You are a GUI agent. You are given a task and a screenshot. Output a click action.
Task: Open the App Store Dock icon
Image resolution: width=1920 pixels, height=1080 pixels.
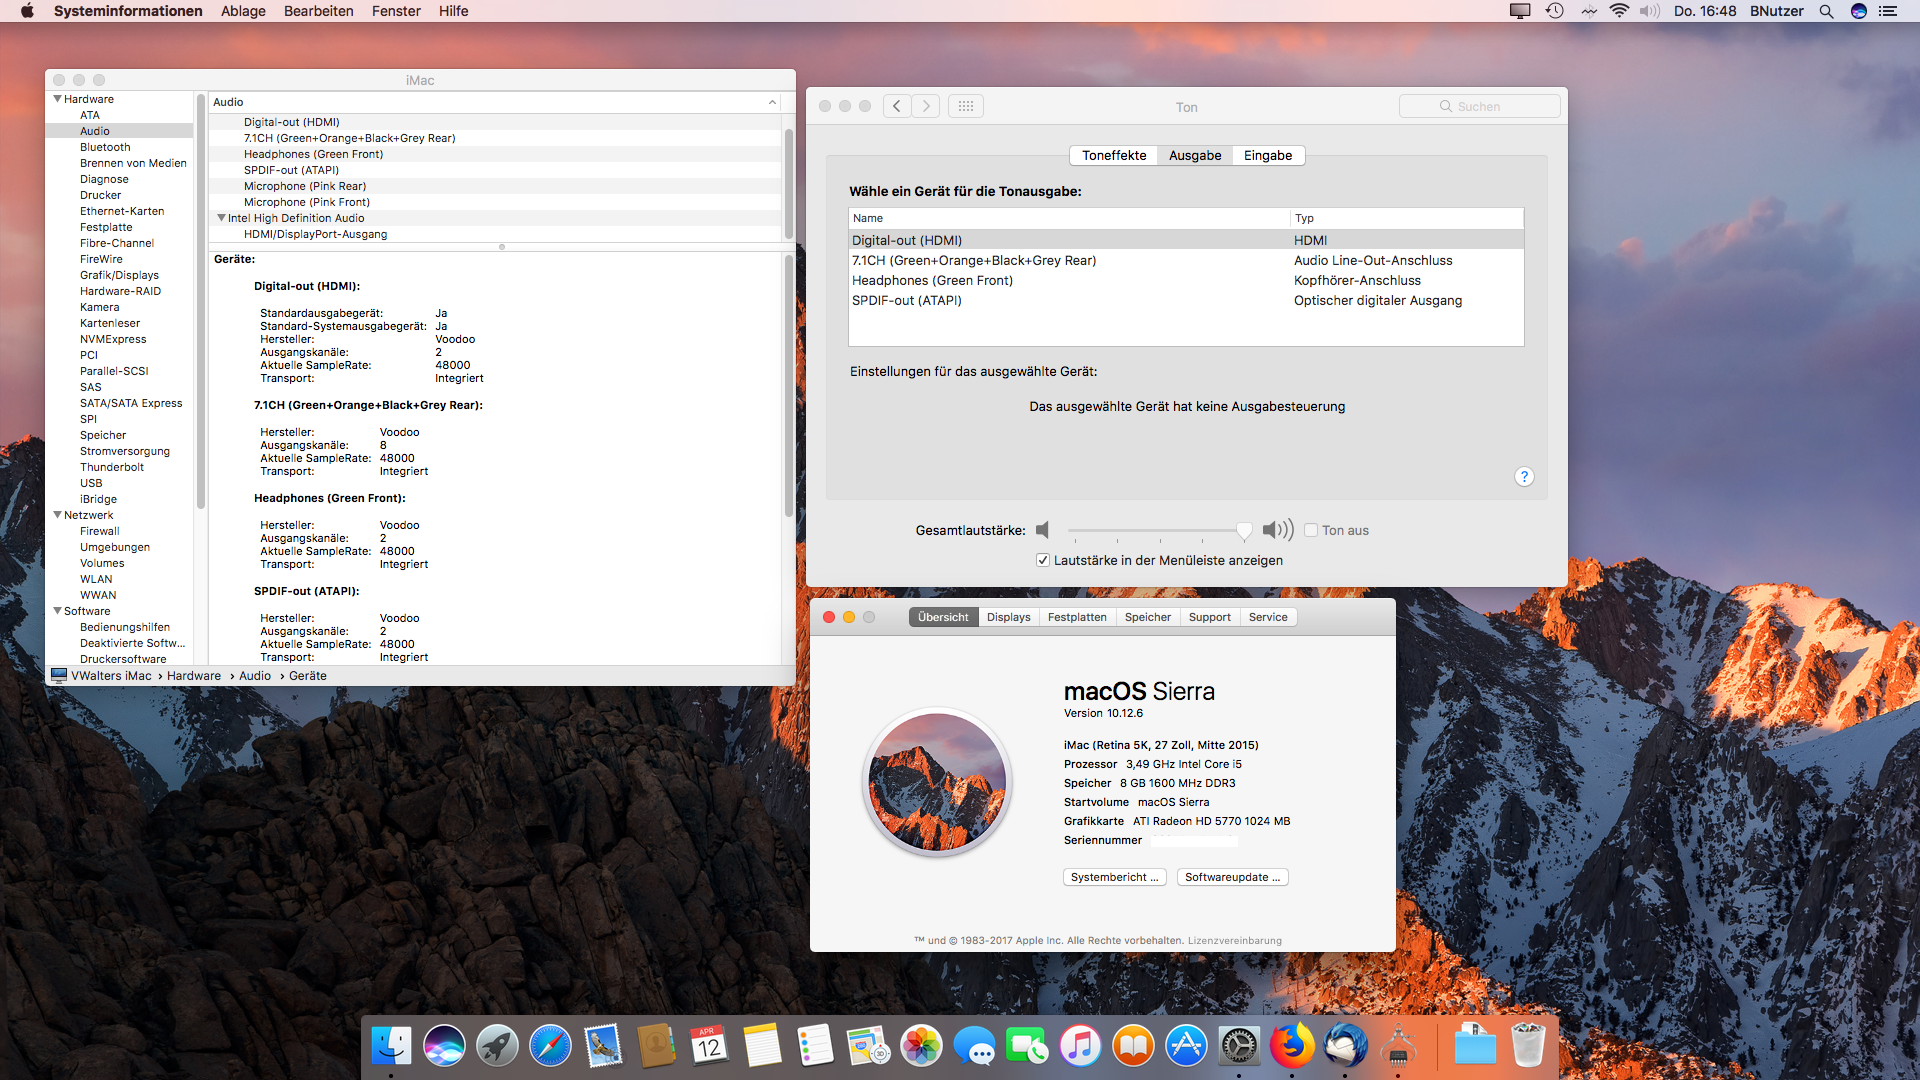[x=1186, y=1047]
